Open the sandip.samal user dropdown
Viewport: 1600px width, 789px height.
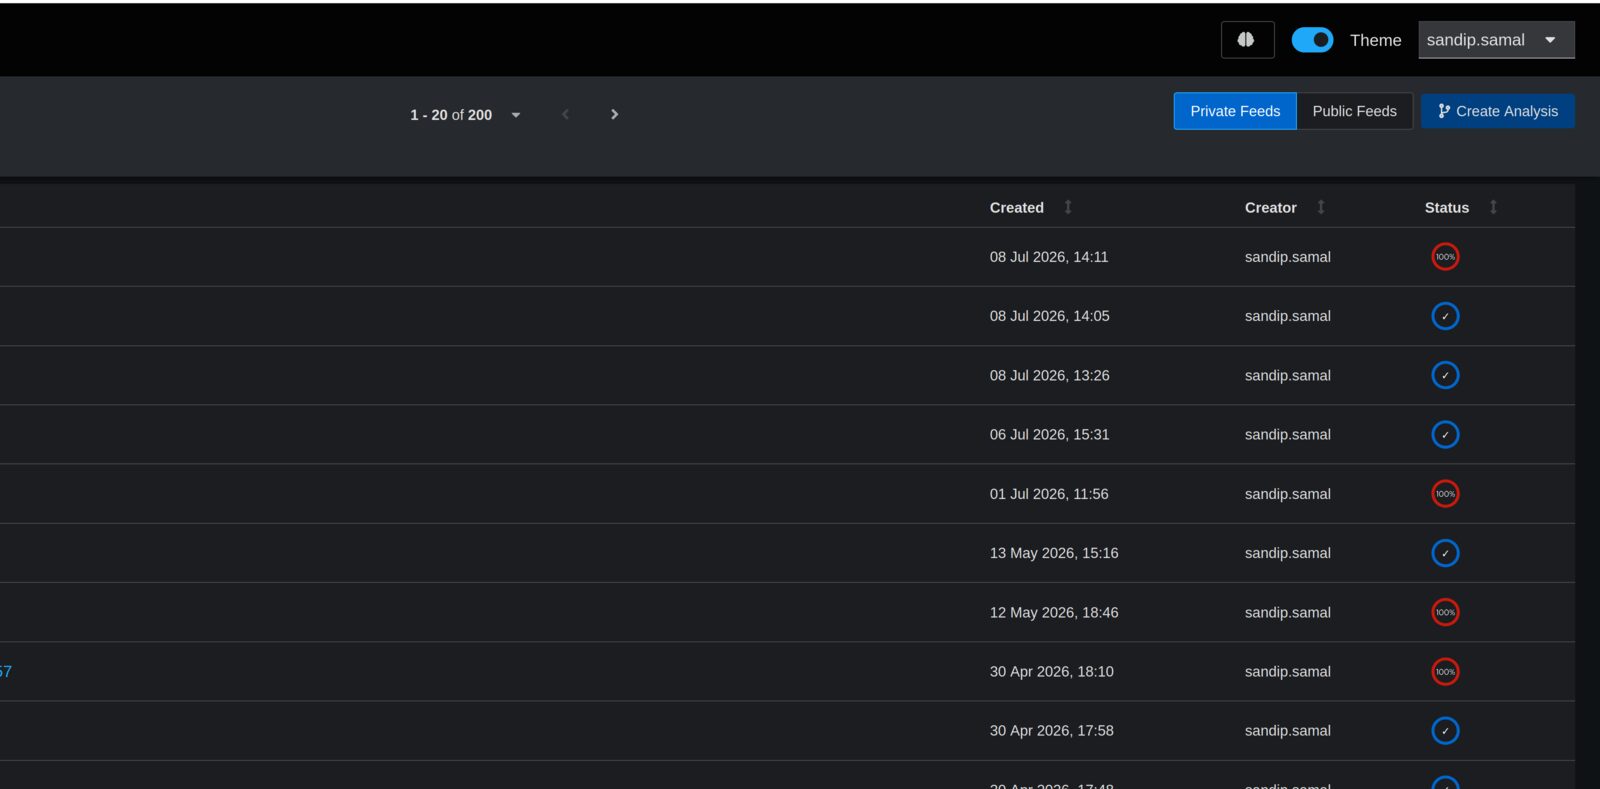pyautogui.click(x=1496, y=40)
